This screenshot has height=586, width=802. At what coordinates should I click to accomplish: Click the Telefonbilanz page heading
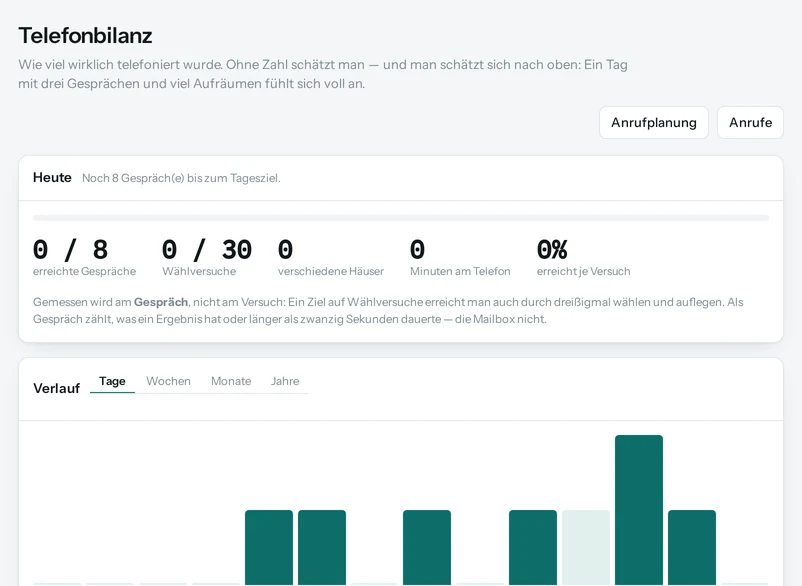click(x=85, y=36)
